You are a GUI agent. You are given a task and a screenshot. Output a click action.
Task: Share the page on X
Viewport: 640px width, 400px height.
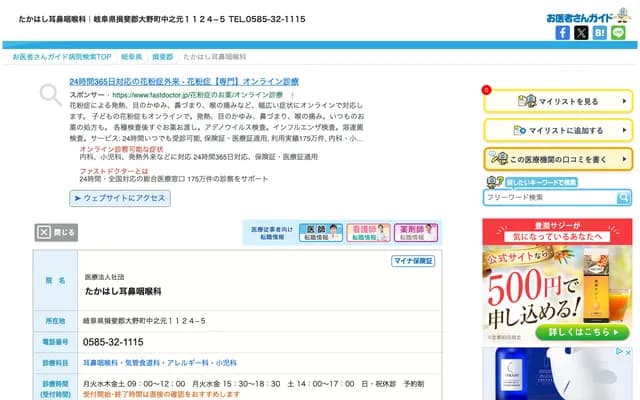coord(581,33)
